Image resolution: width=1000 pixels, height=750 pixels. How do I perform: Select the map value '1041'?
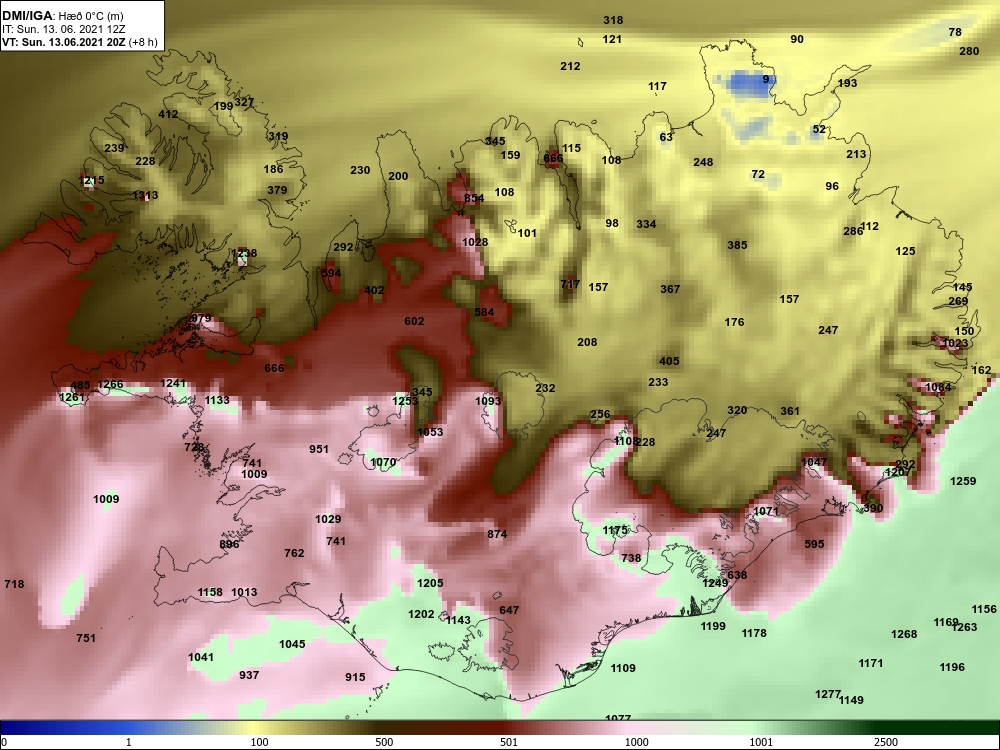(x=201, y=658)
